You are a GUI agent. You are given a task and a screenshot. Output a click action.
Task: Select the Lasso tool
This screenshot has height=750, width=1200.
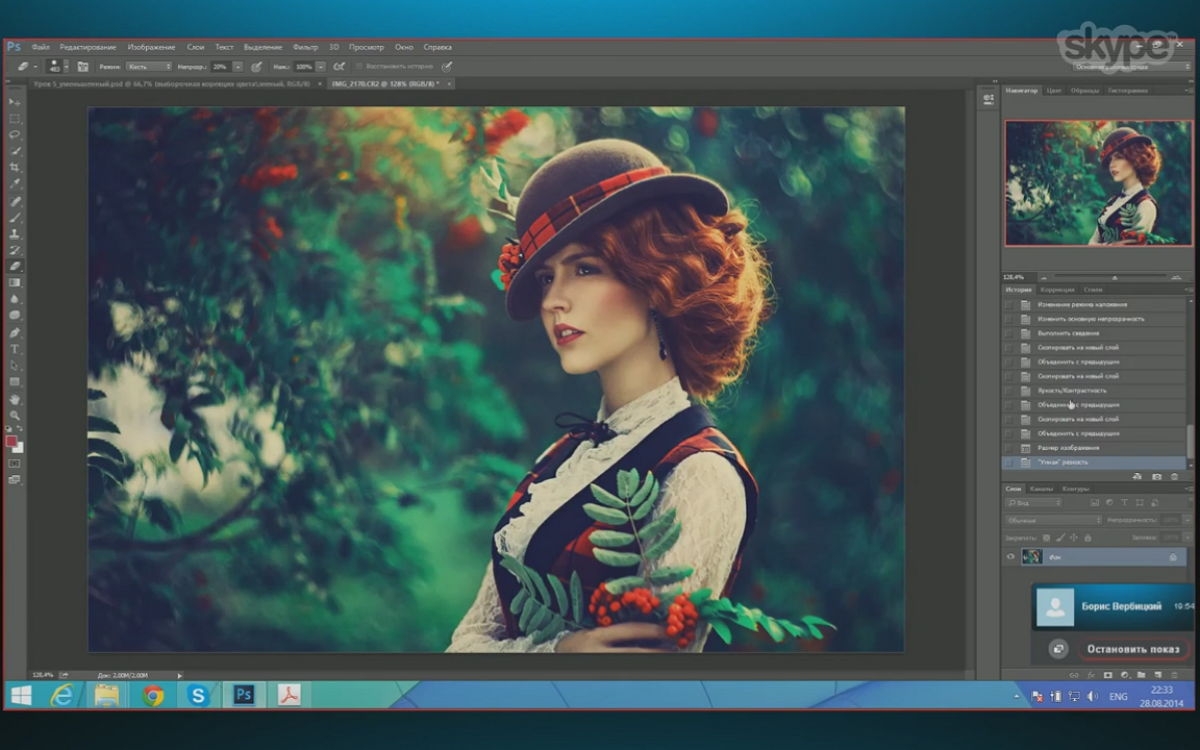coord(15,134)
